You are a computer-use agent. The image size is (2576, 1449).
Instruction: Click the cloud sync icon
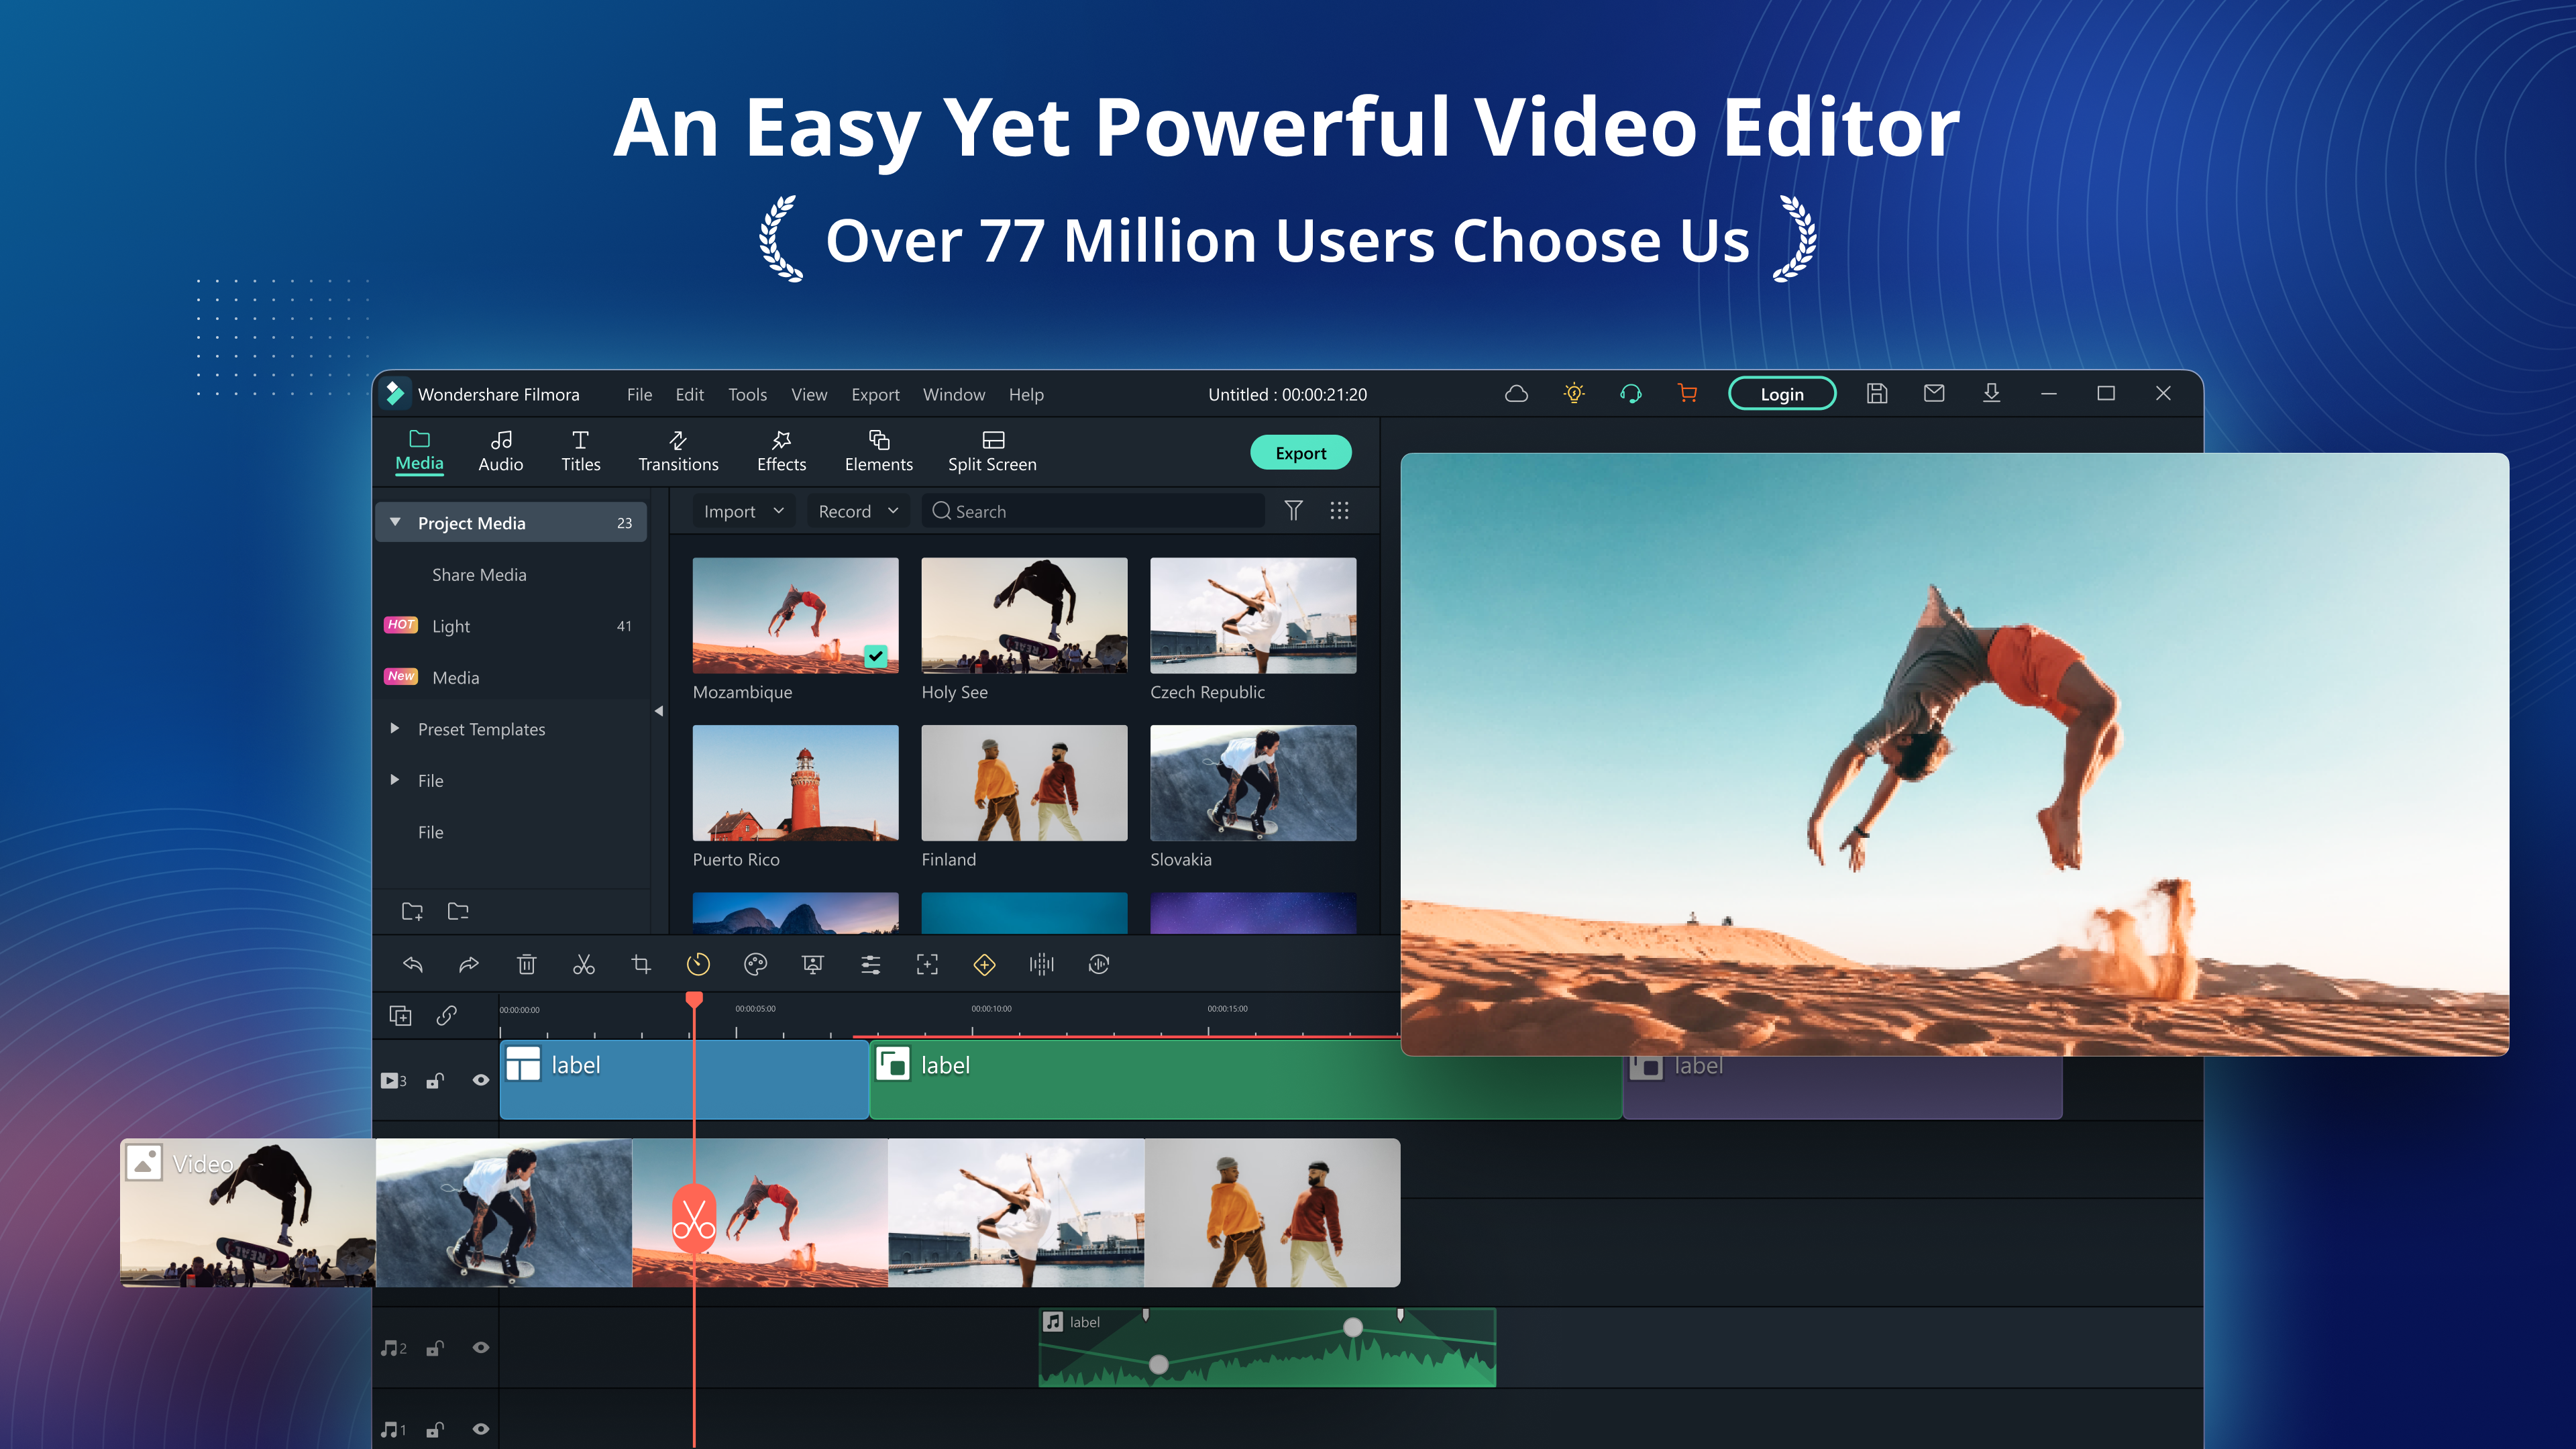pos(1516,394)
